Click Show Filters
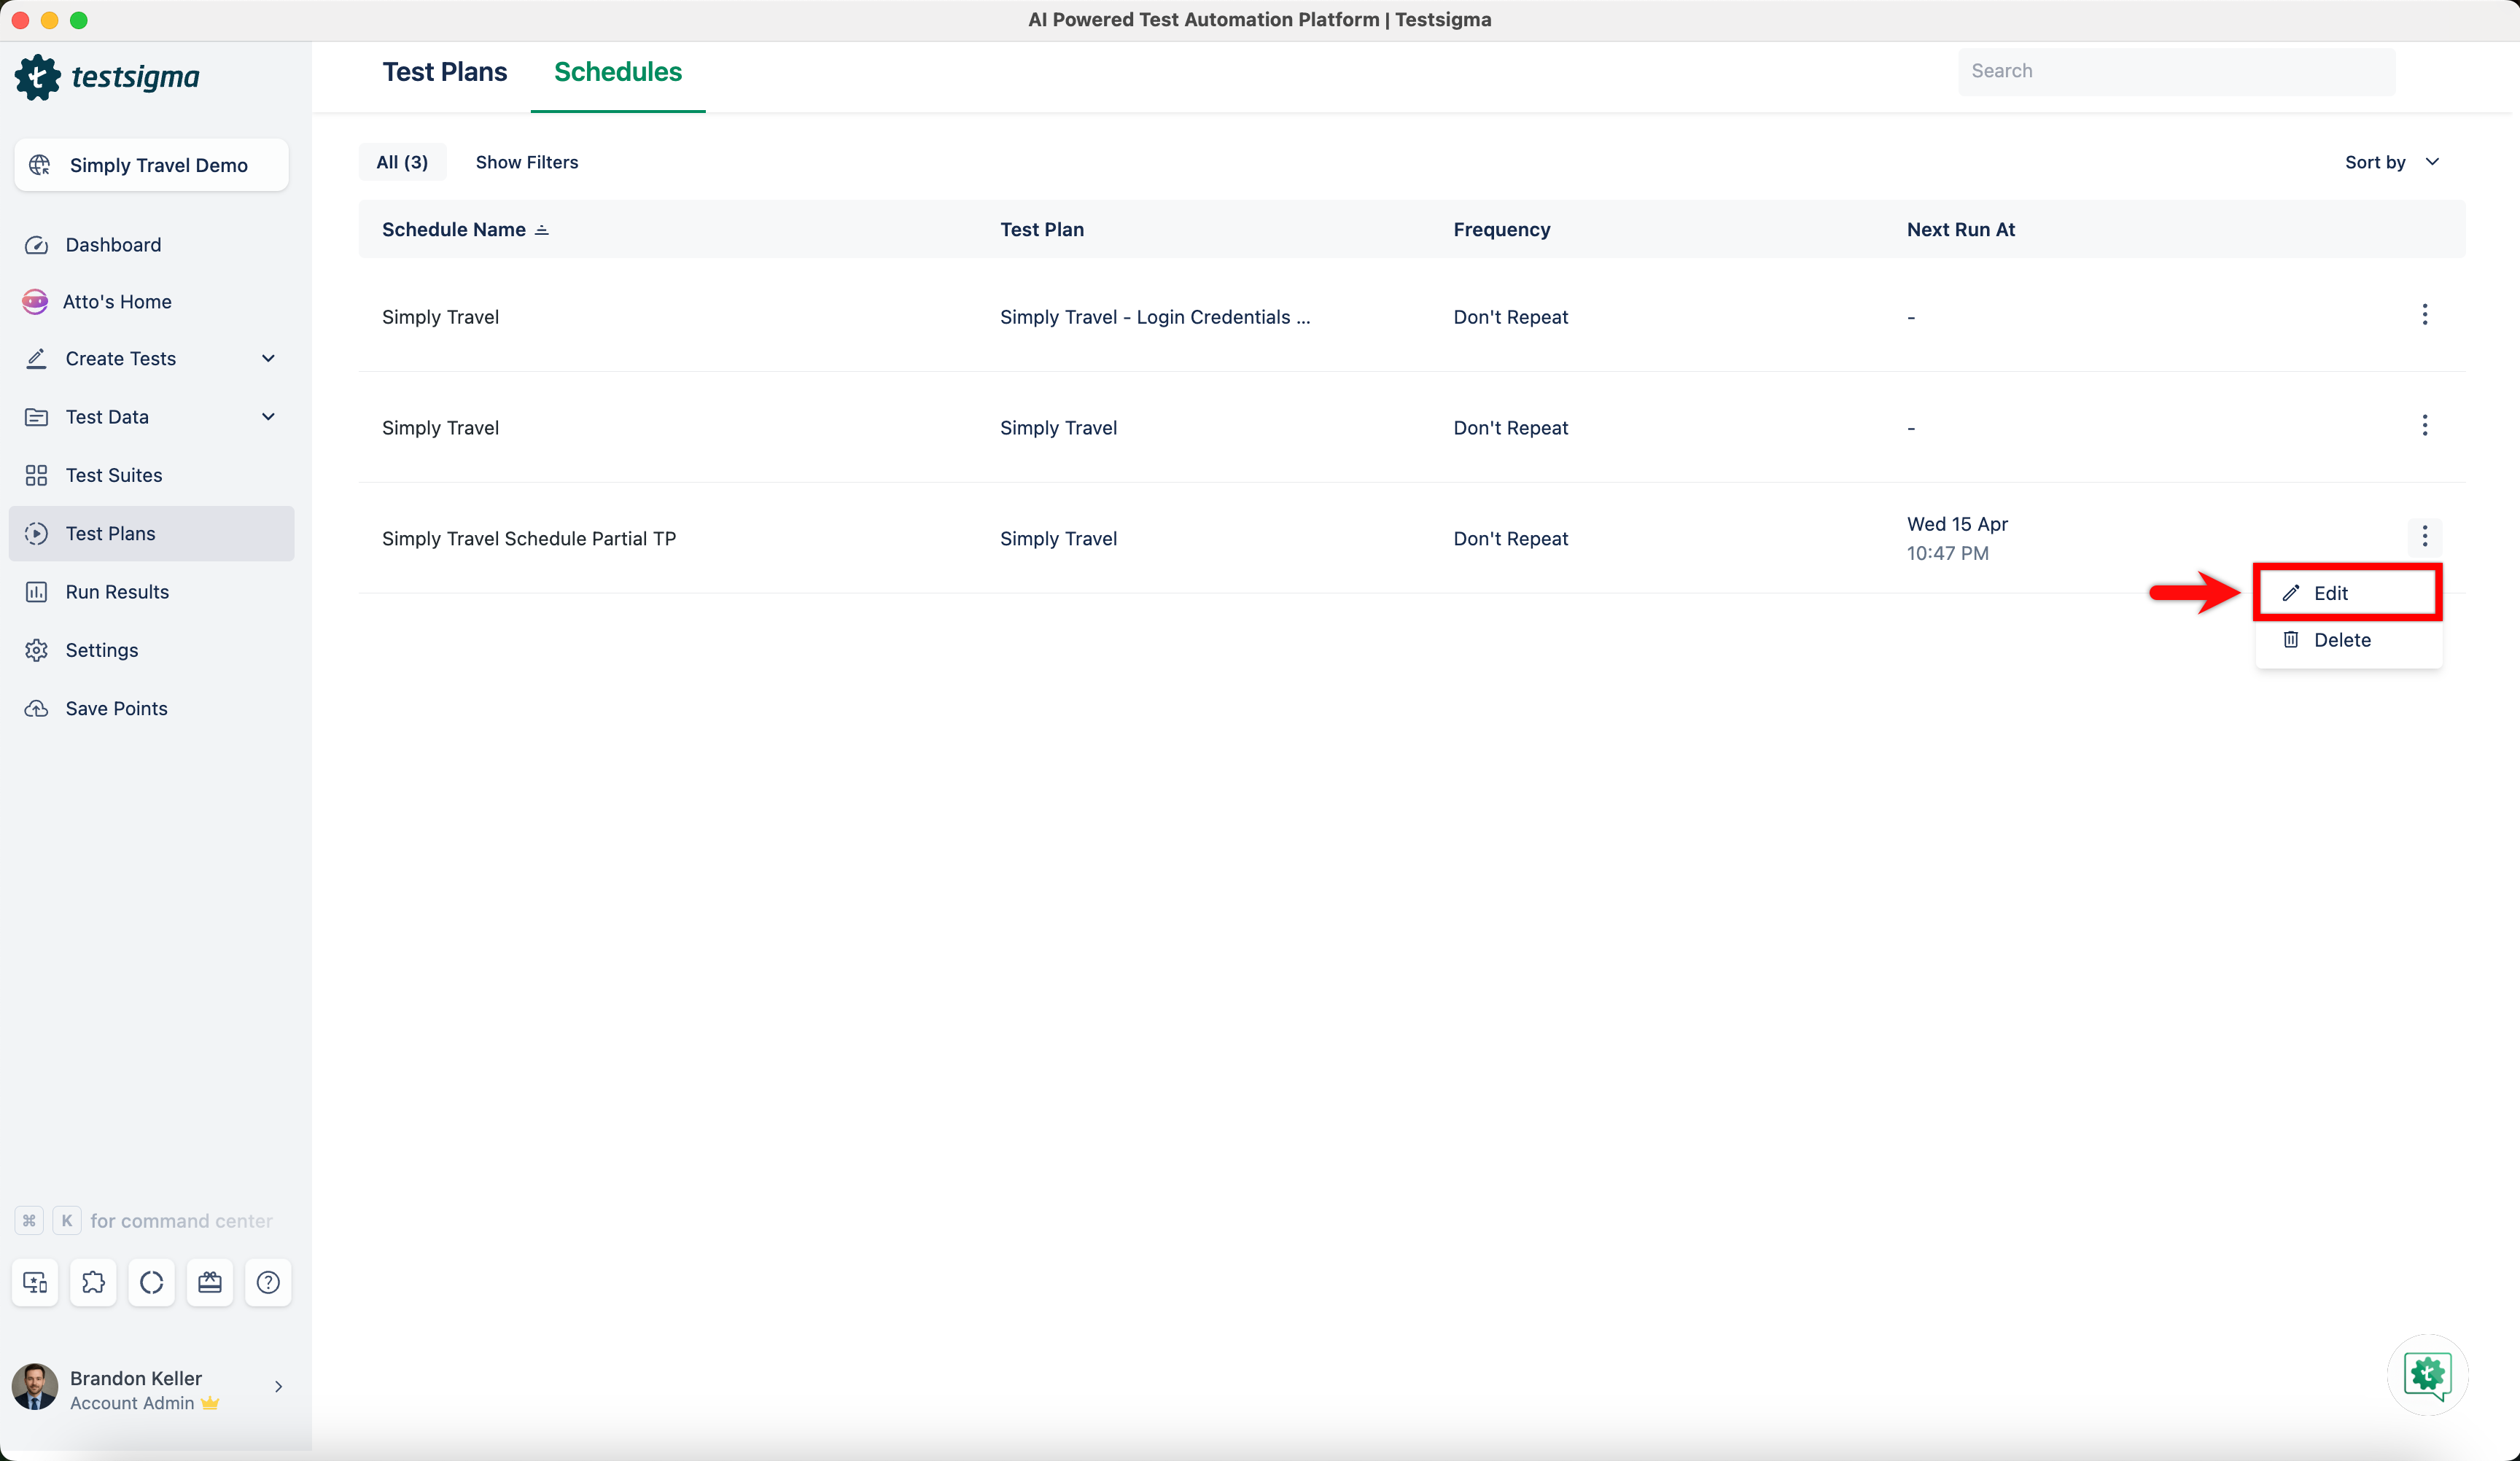This screenshot has width=2520, height=1461. [527, 163]
